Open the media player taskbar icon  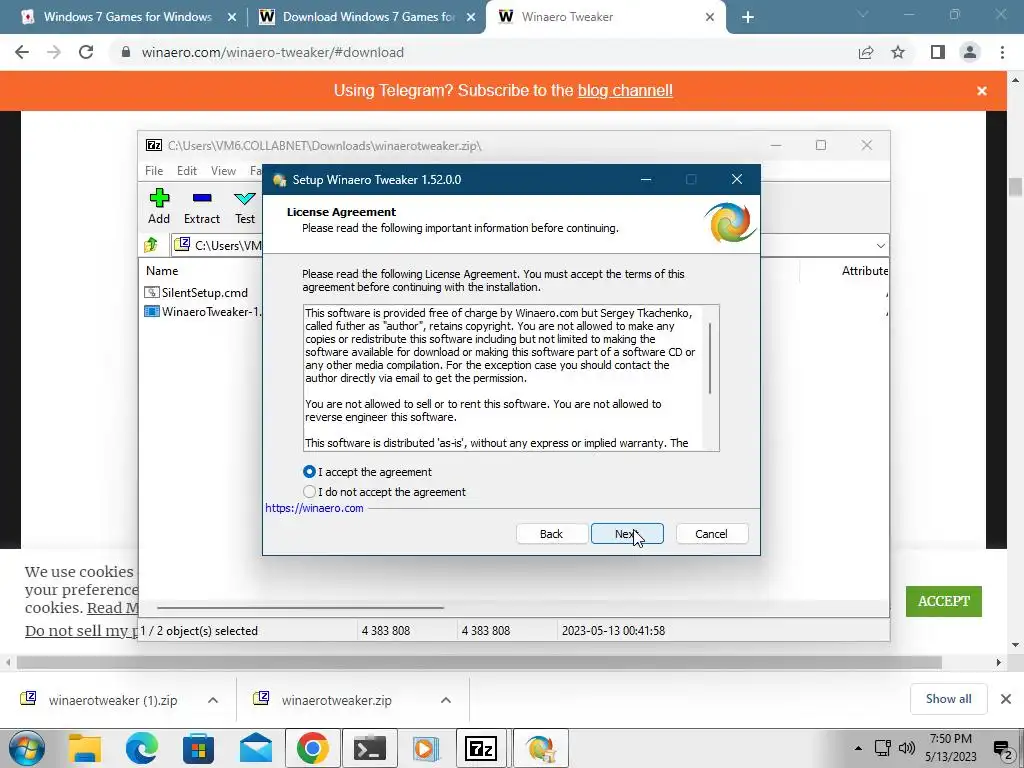(x=425, y=748)
